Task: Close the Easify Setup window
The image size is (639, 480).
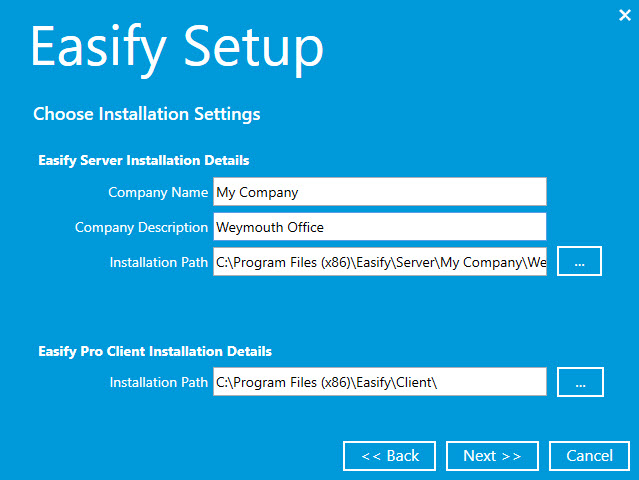Action: pyautogui.click(x=625, y=15)
